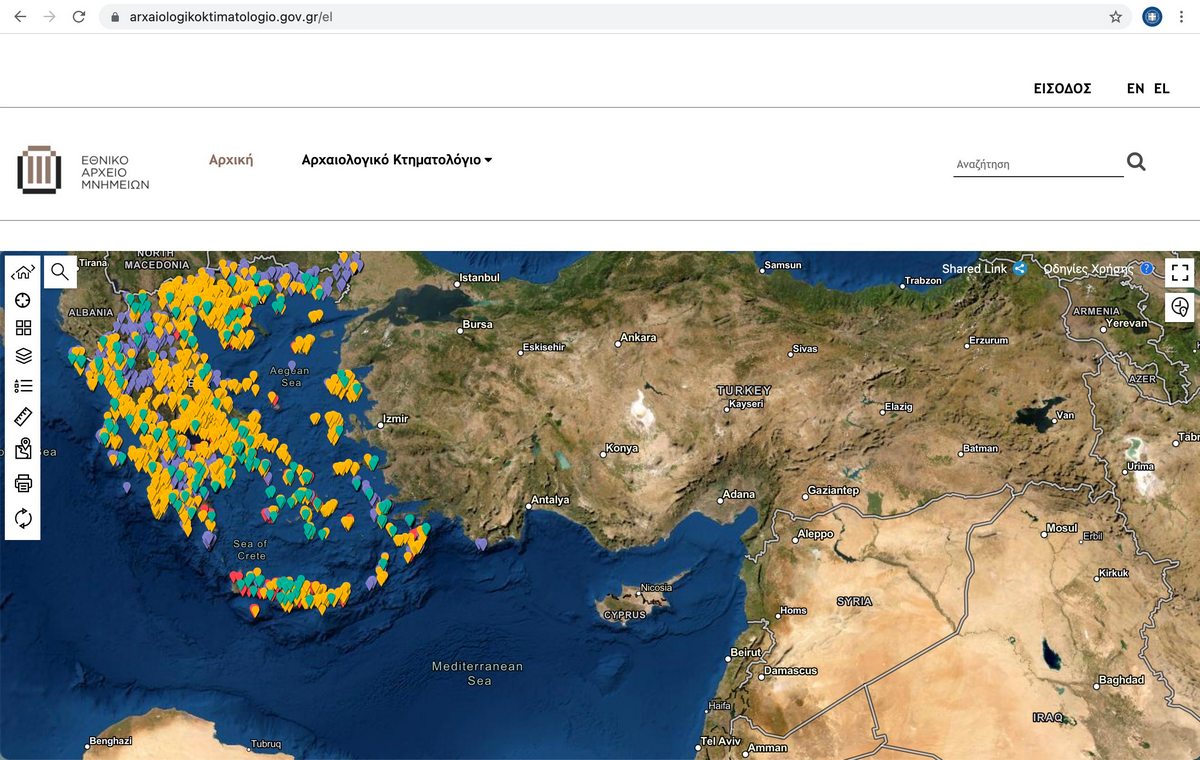Click the ΕΙΣΟΔΟΣ login link
Image resolution: width=1200 pixels, height=760 pixels.
(x=1062, y=88)
